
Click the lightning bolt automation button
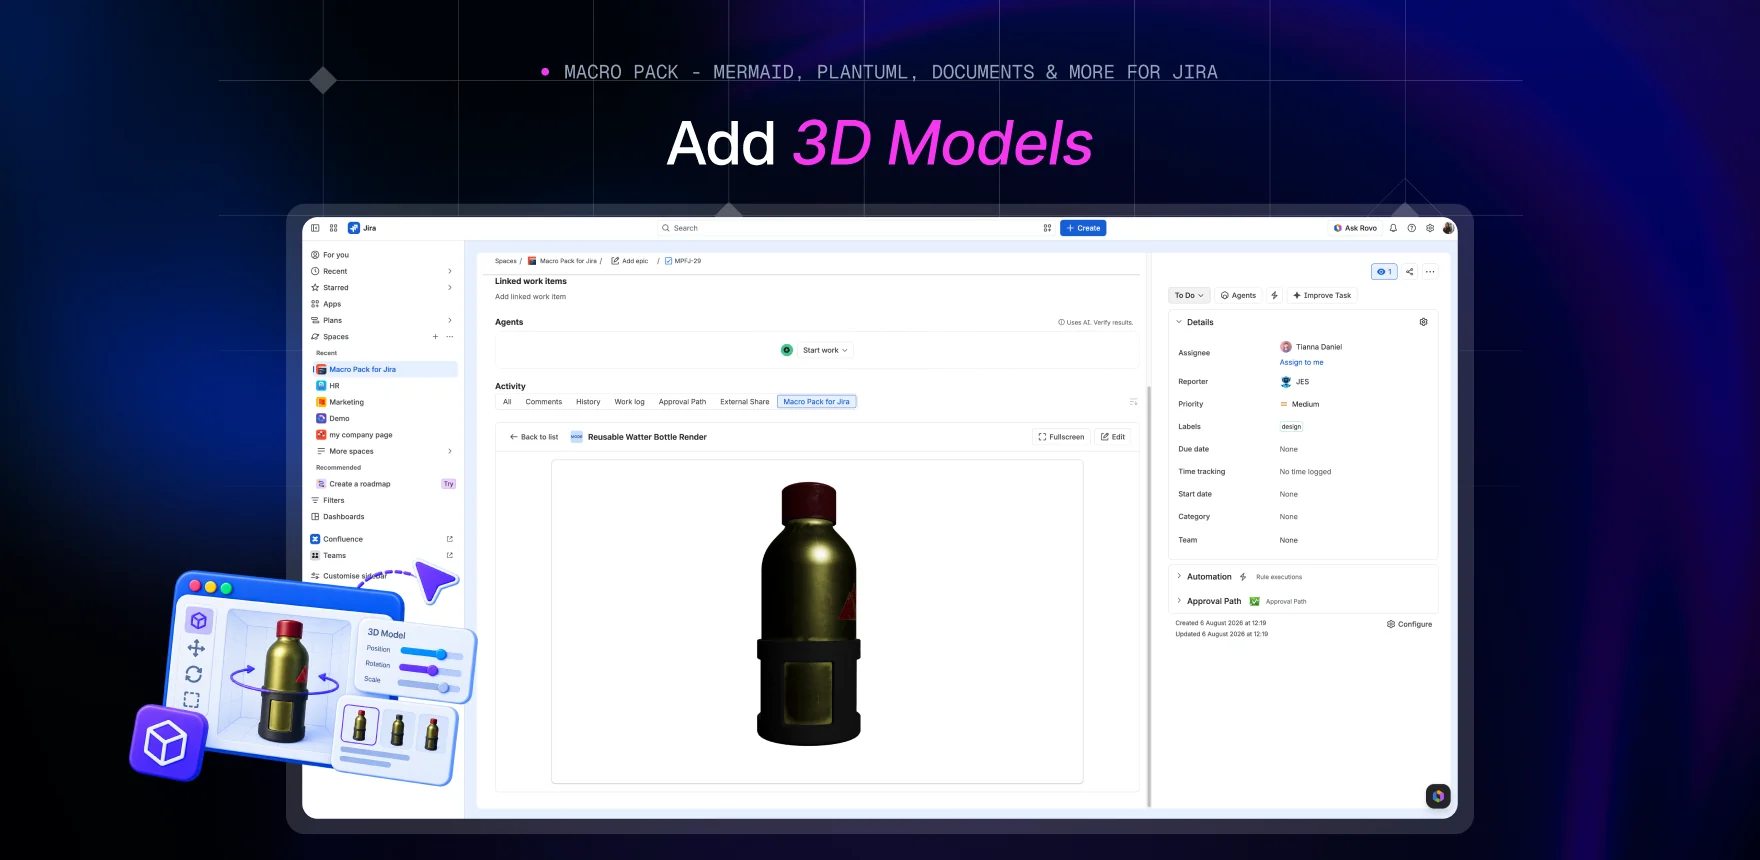[x=1274, y=295]
